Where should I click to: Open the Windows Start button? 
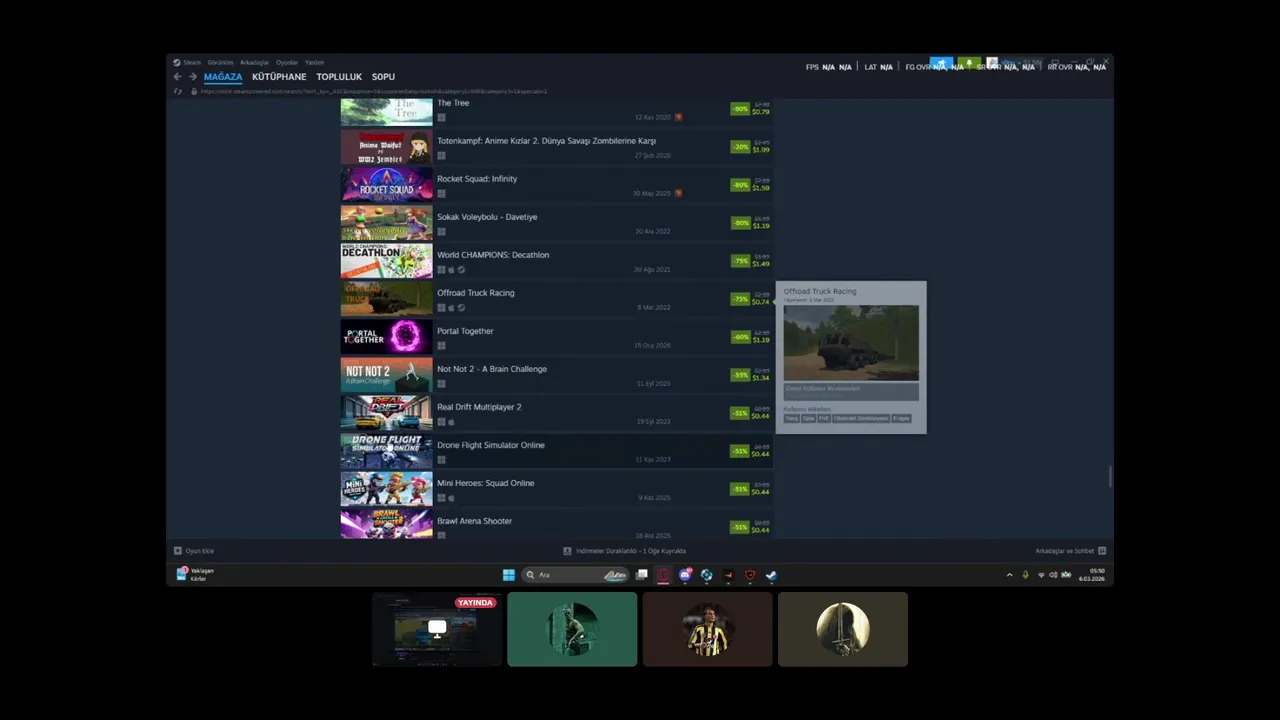[x=508, y=575]
